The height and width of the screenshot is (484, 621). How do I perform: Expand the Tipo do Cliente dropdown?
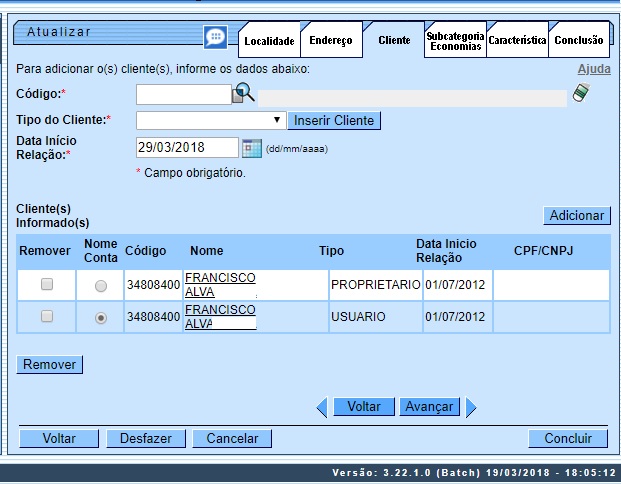(210, 120)
